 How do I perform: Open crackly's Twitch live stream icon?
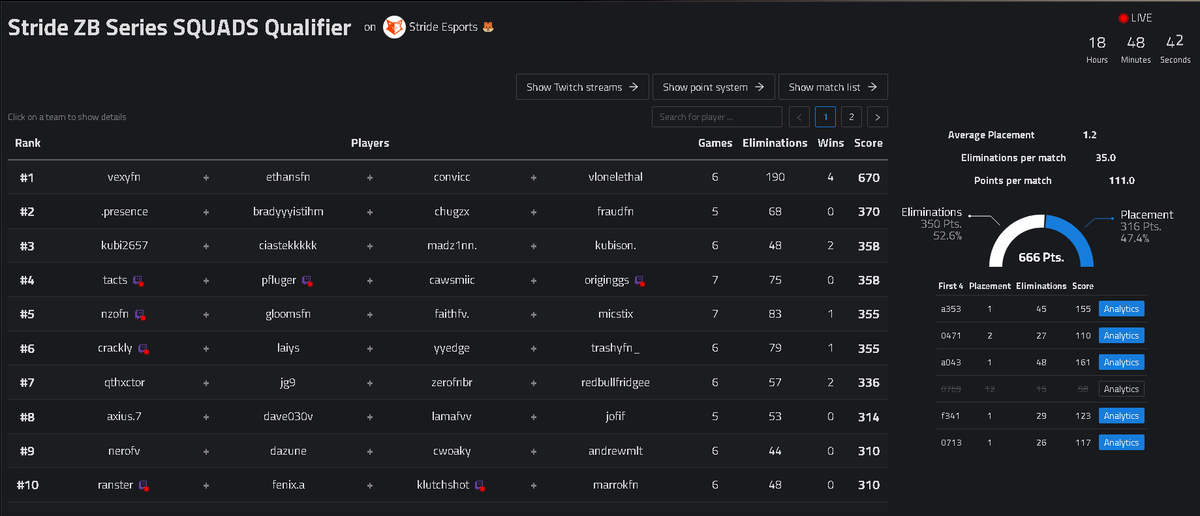pos(143,348)
